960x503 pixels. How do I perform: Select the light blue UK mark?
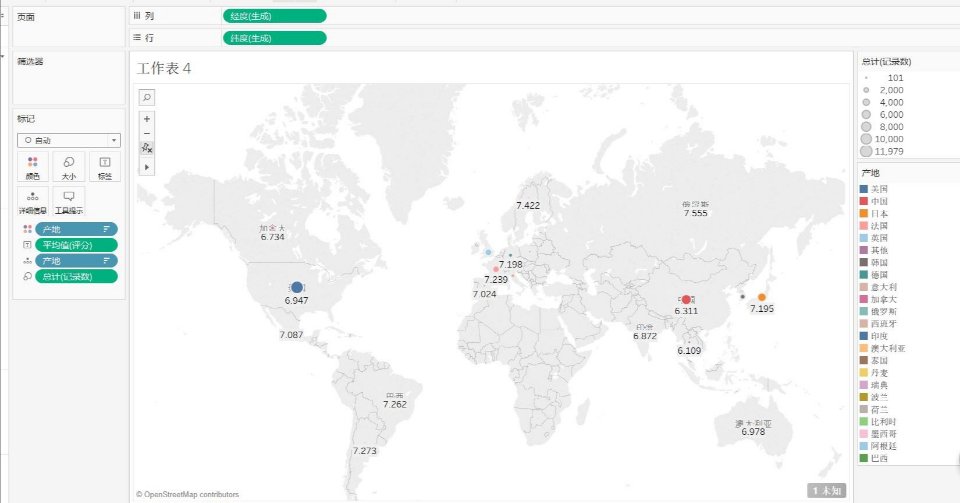[x=488, y=252]
